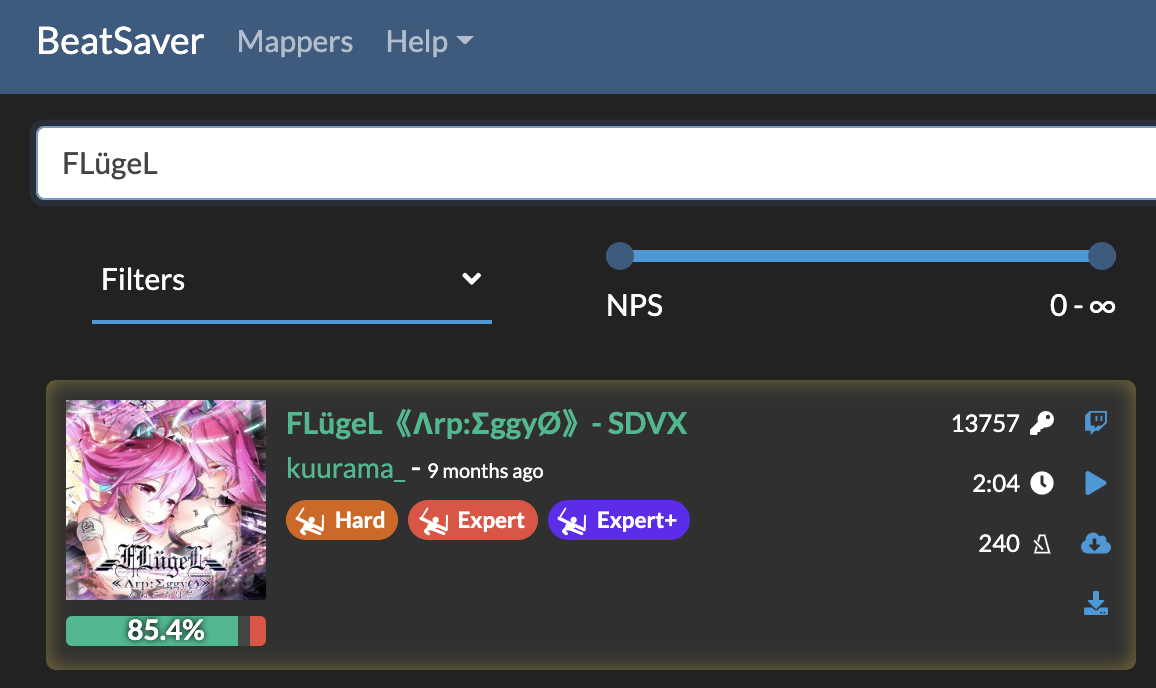Screen dimensions: 1156x688
Task: Open the Mappers page
Action: point(294,41)
